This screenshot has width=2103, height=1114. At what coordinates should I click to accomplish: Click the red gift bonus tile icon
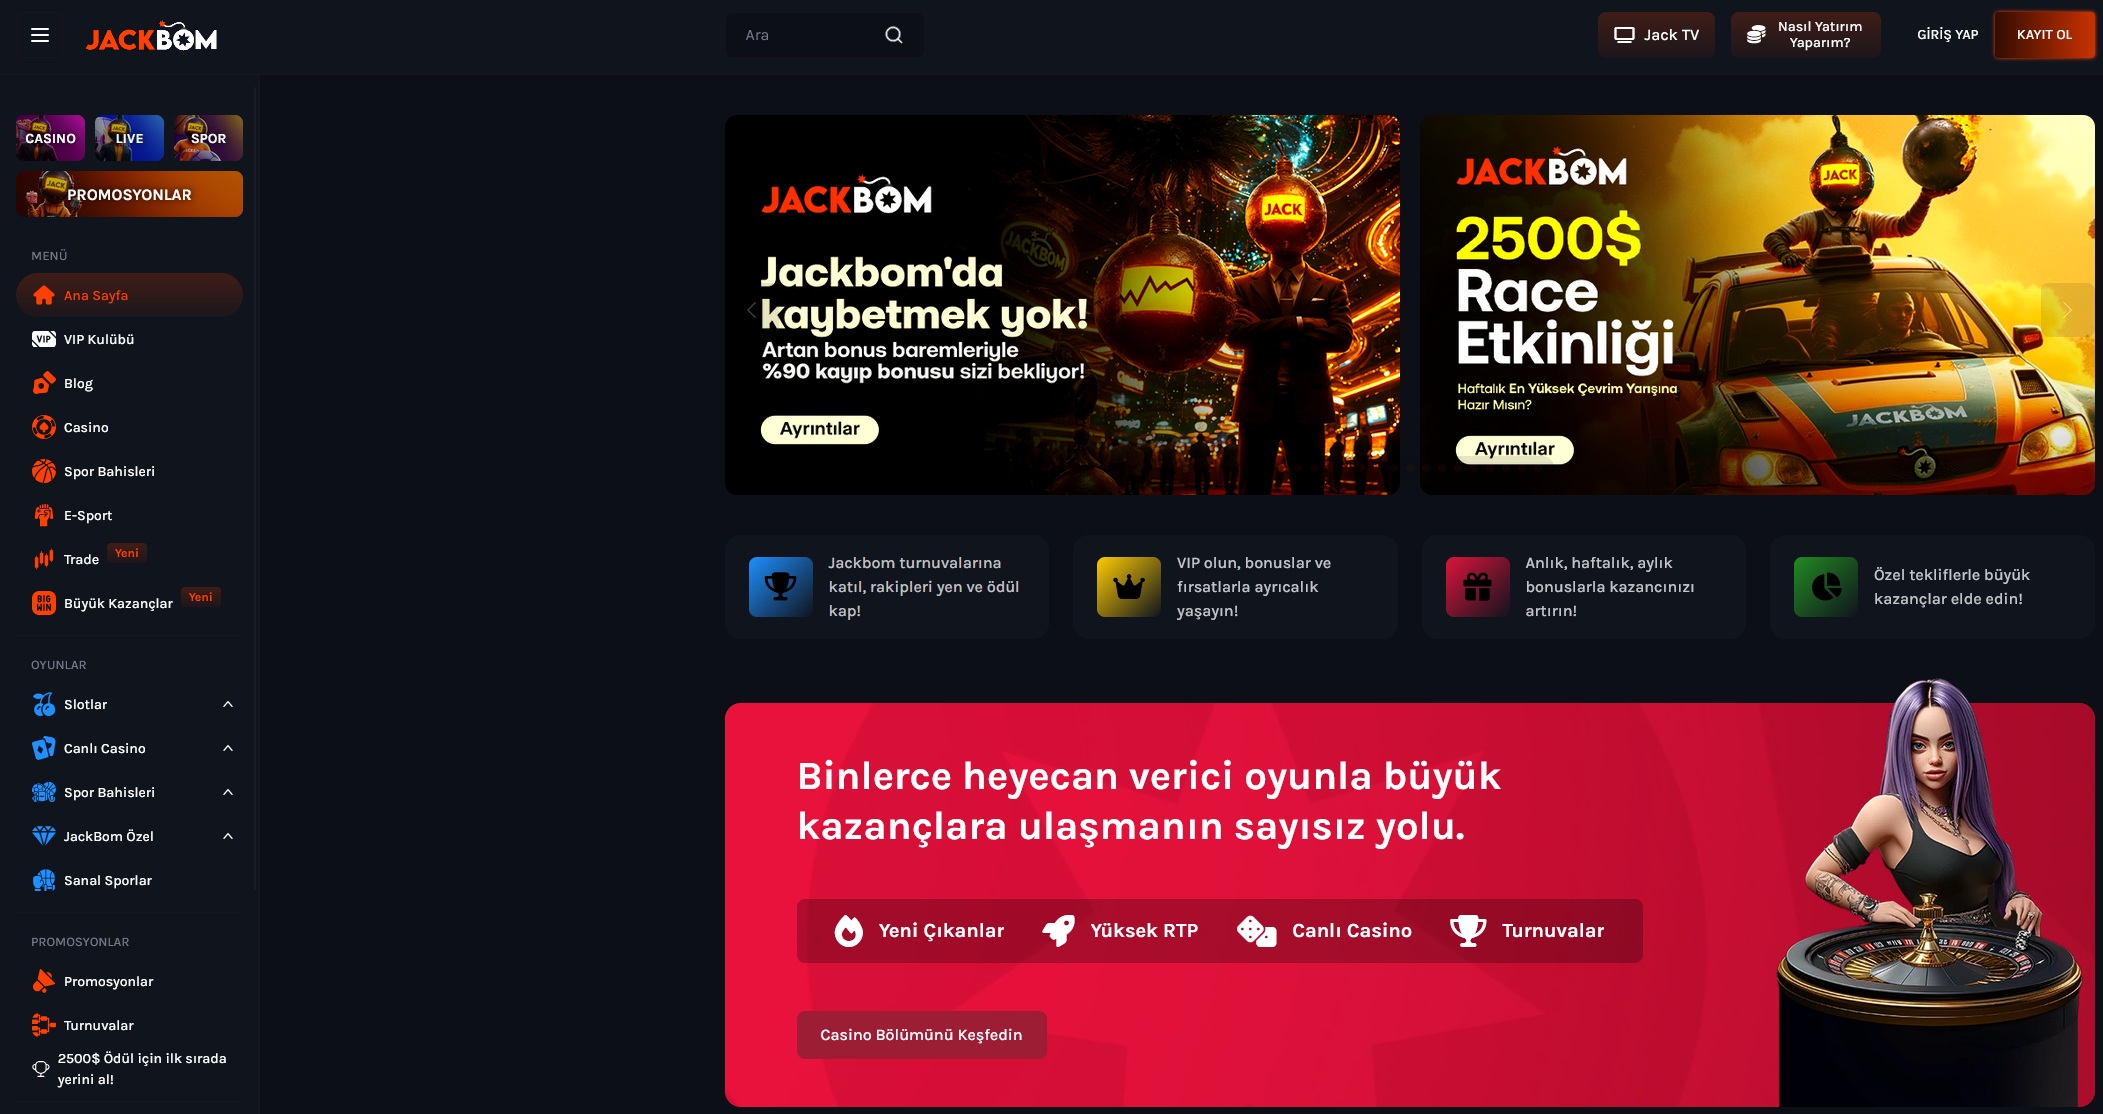point(1477,587)
